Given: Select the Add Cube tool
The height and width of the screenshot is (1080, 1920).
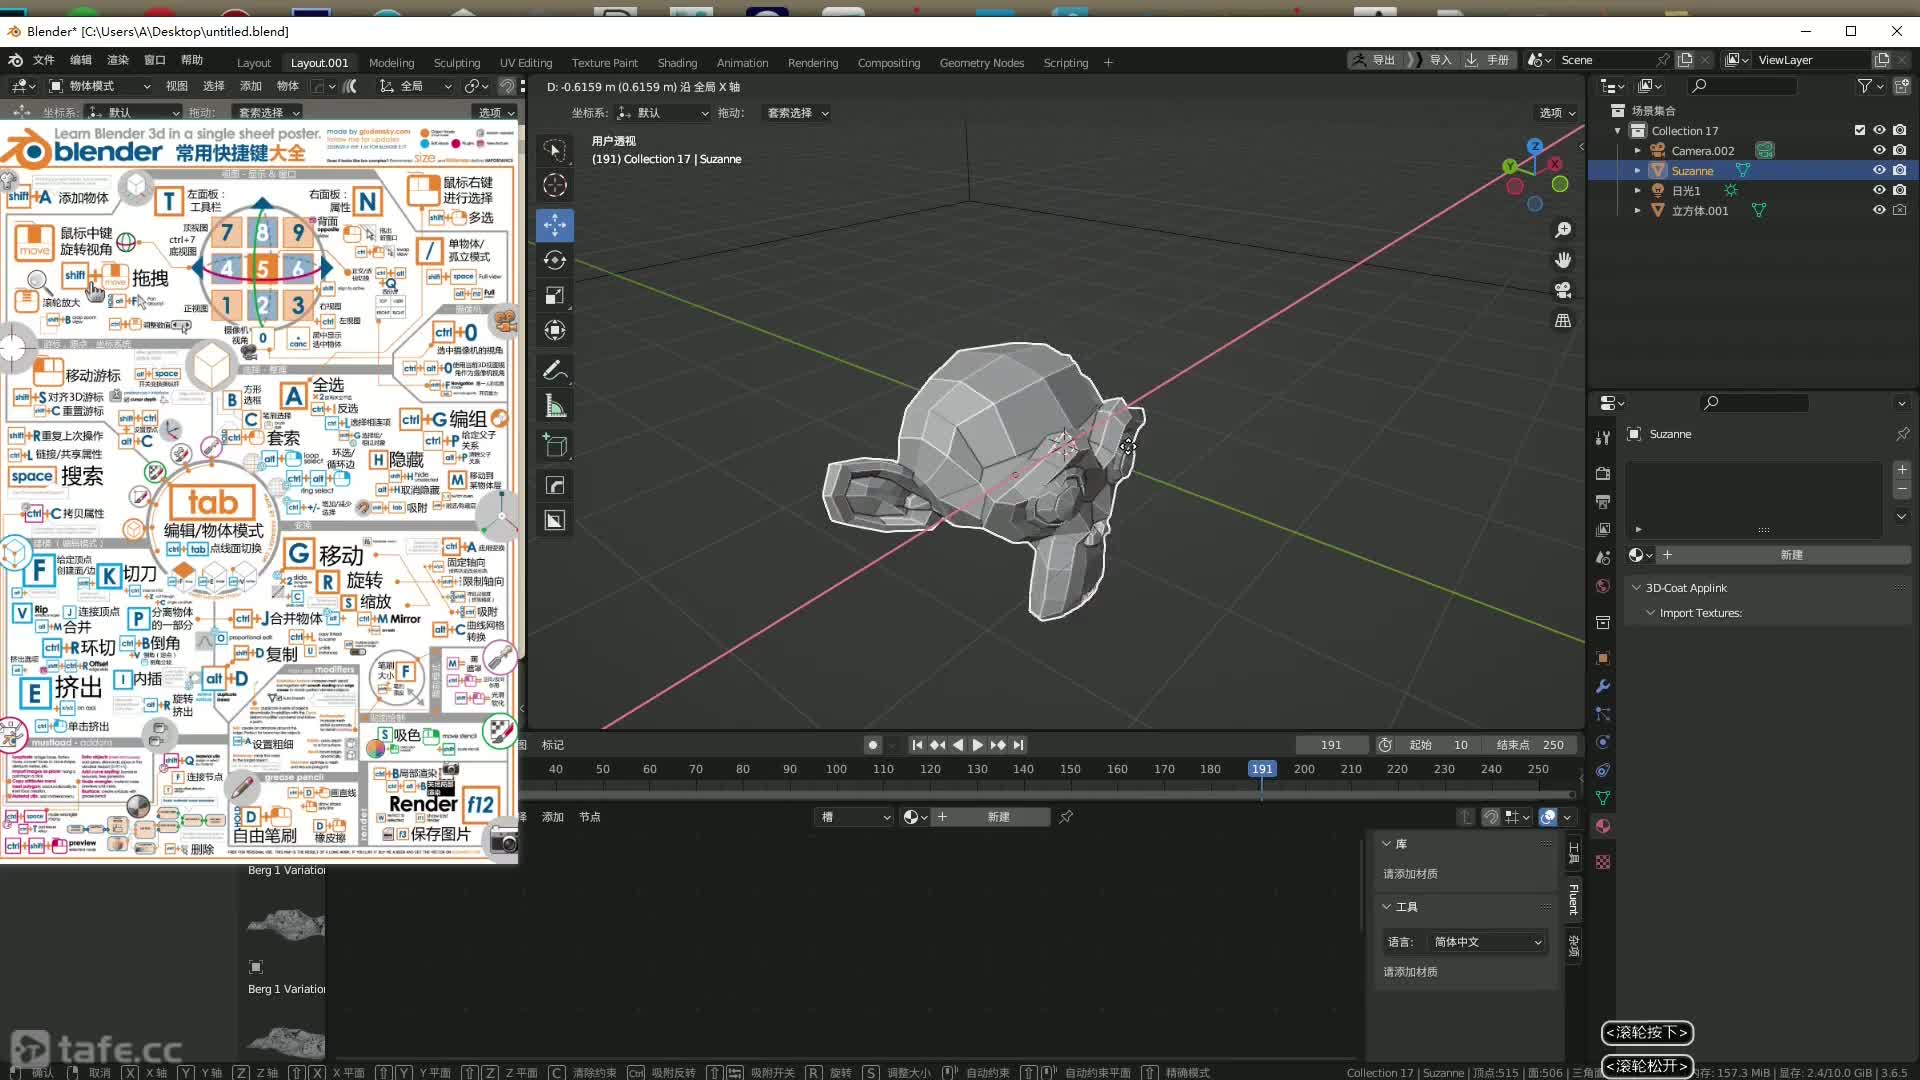Looking at the screenshot, I should pos(555,446).
